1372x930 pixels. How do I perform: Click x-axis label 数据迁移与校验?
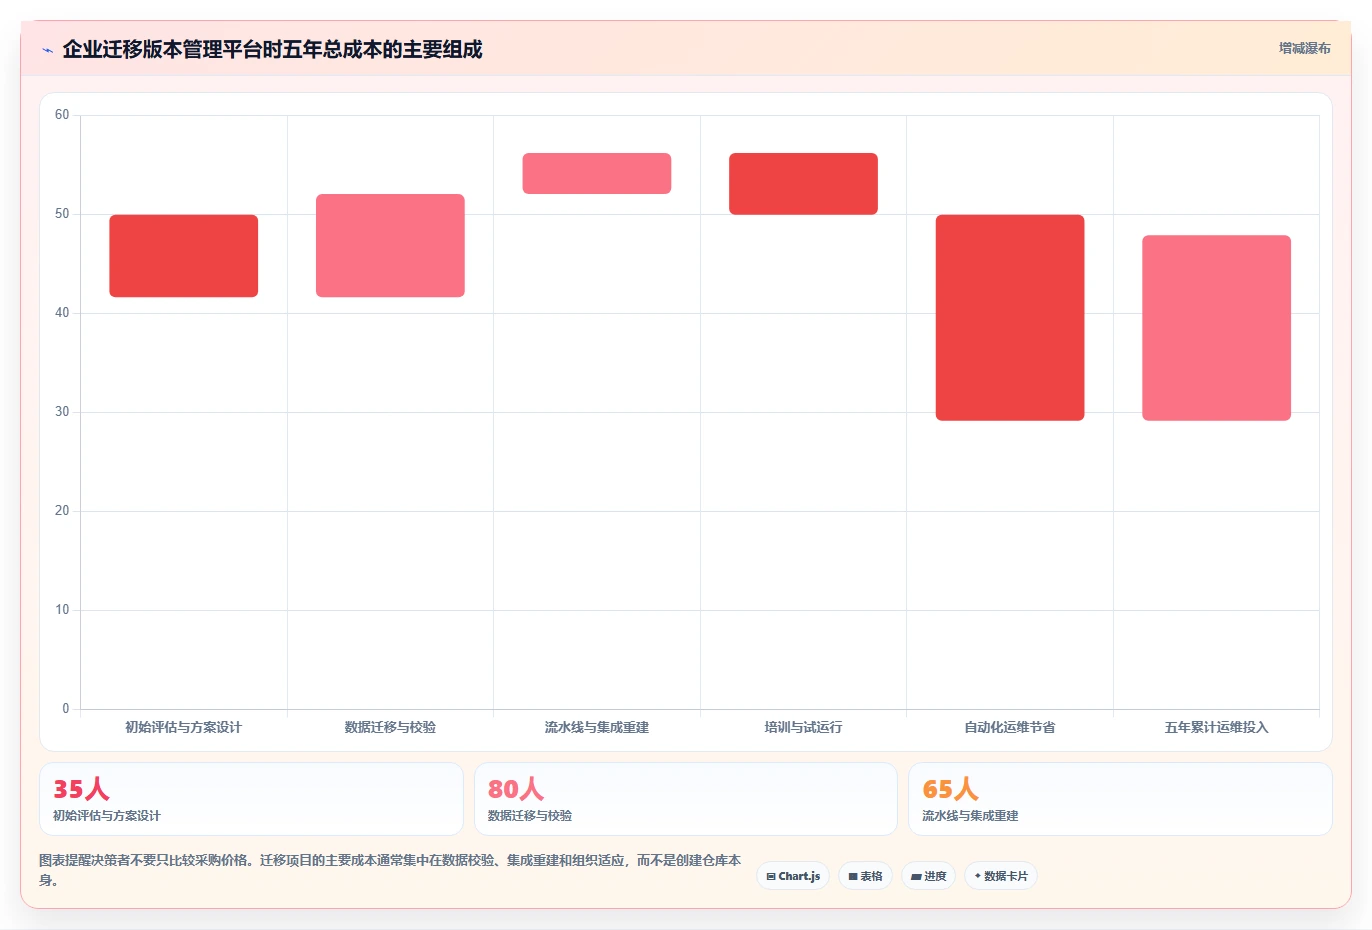pos(390,727)
